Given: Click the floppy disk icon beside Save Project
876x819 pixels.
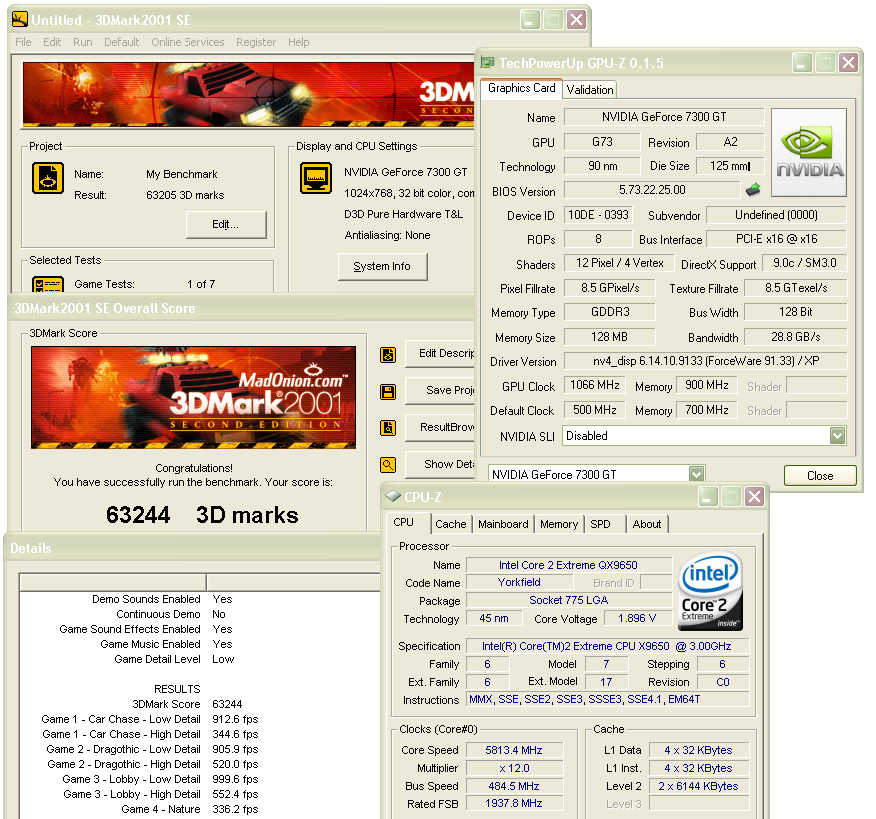Looking at the screenshot, I should click(x=388, y=392).
